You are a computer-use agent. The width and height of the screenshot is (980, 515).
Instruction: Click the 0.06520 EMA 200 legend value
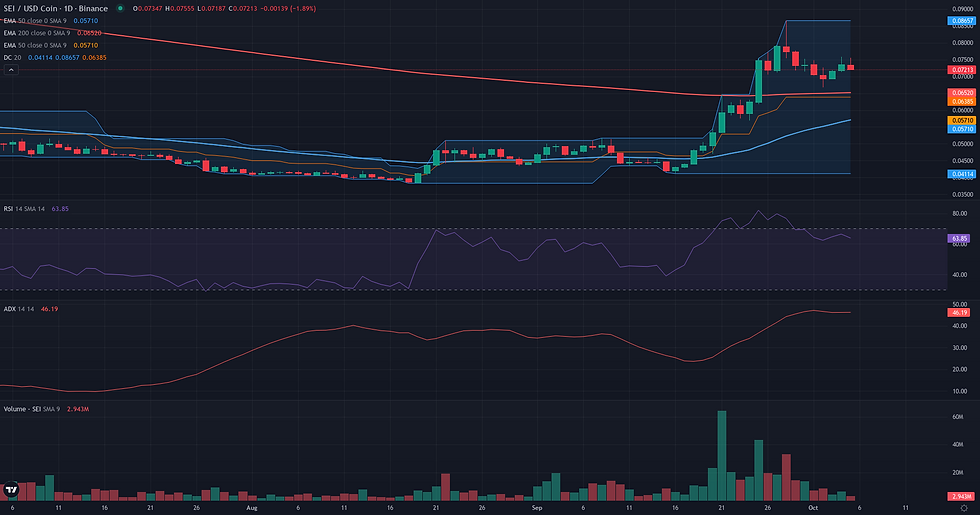tap(89, 33)
